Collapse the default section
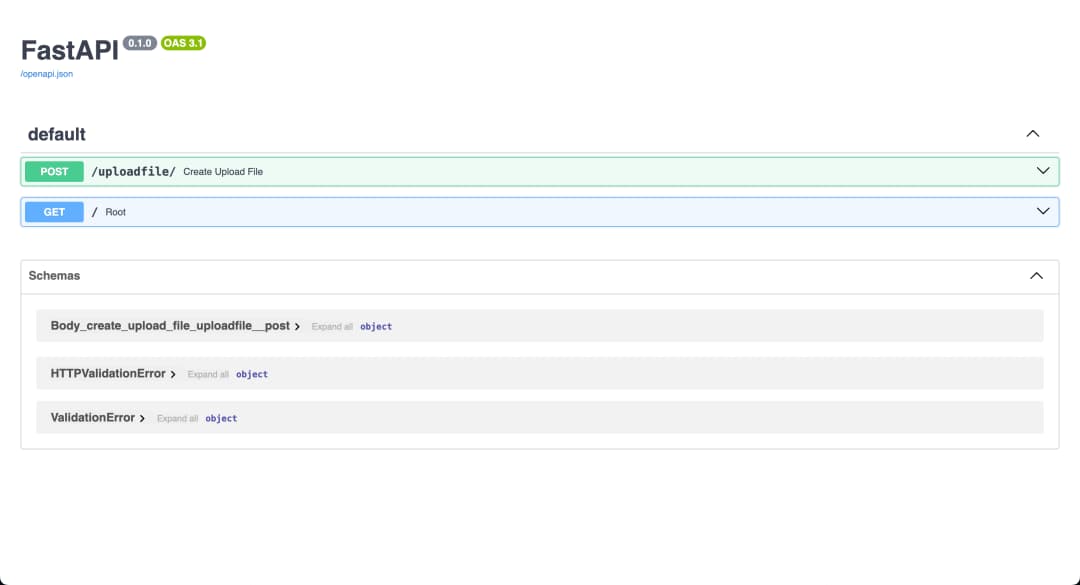1080x585 pixels. pos(1032,133)
